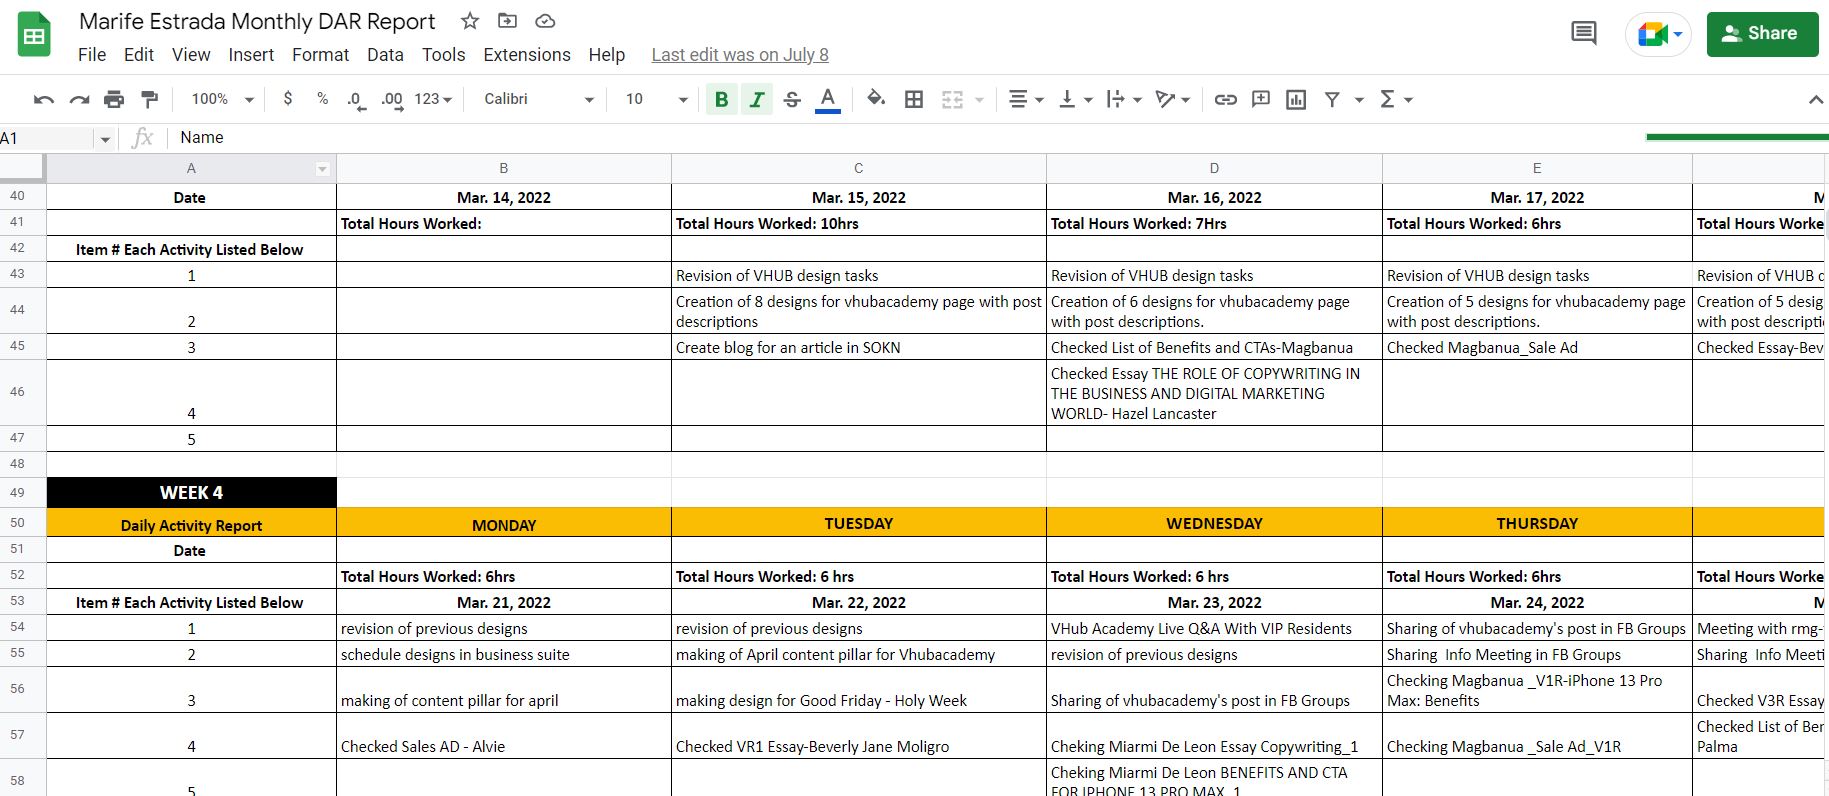The image size is (1829, 796).
Task: Activate the paint format tool
Action: pos(150,99)
